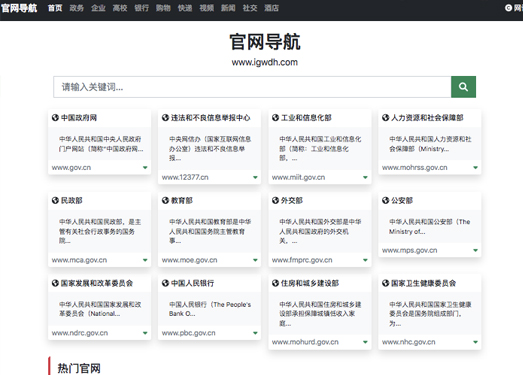The image size is (523, 375).
Task: Open the 政务 nav category
Action: [77, 8]
